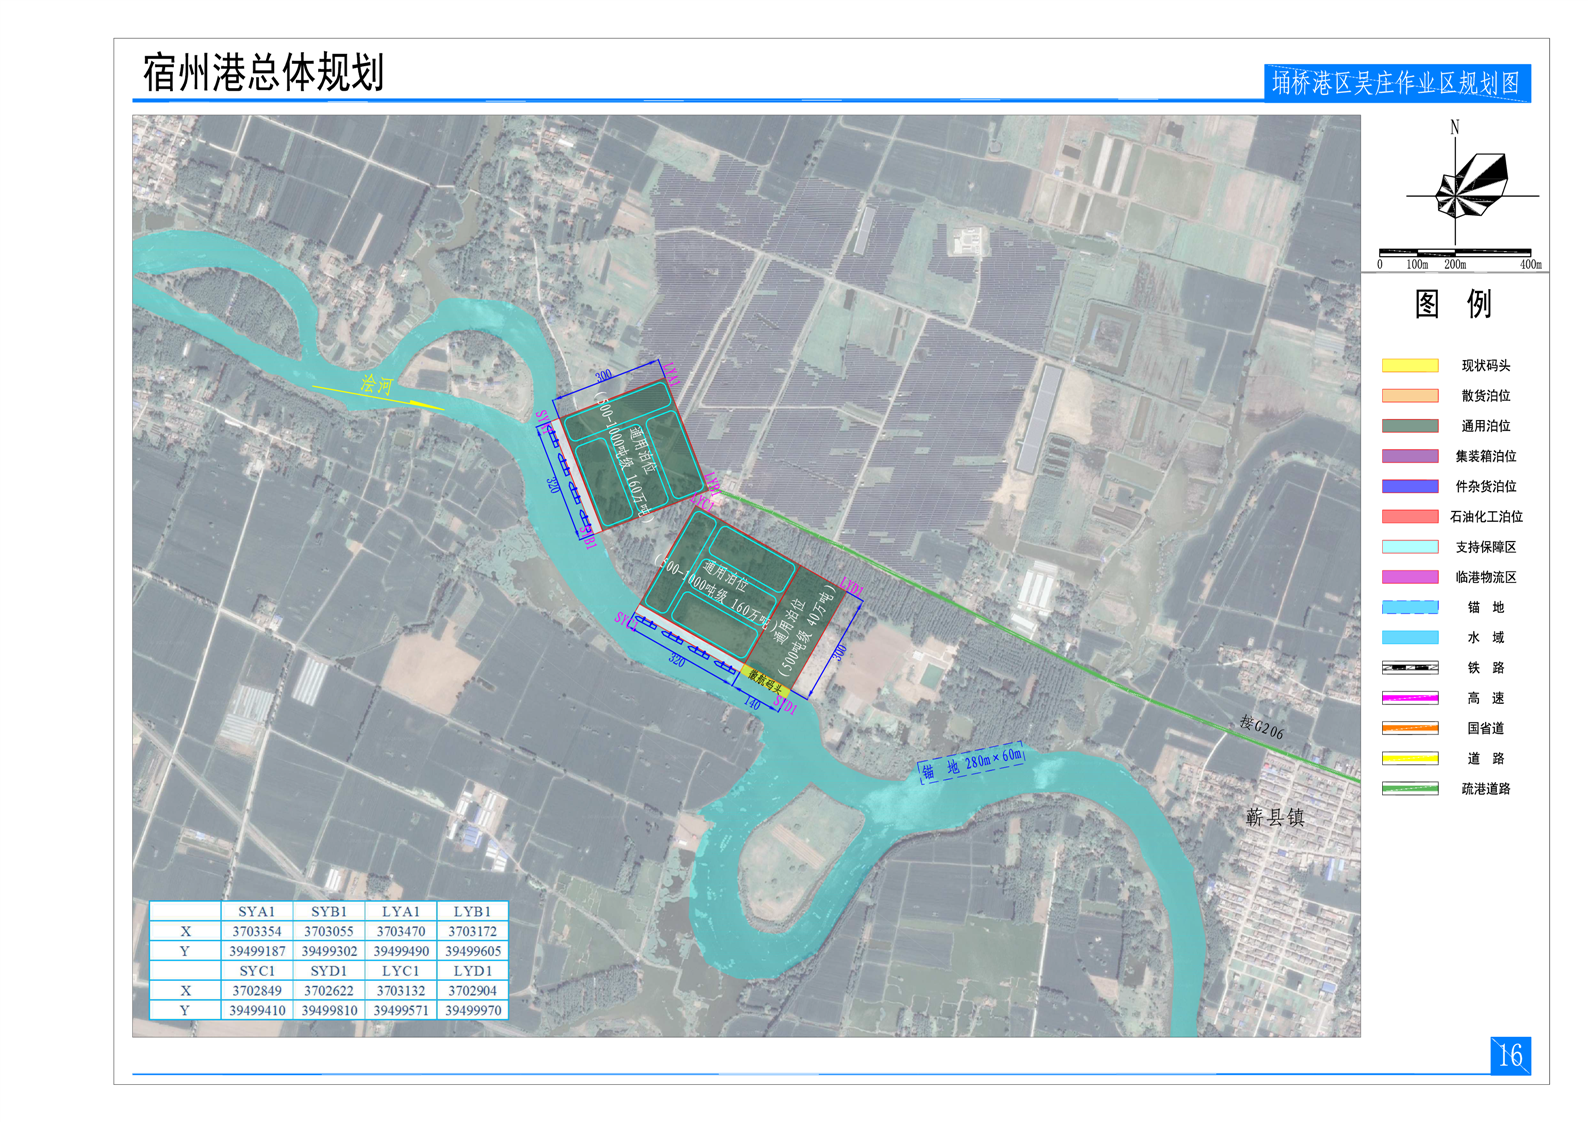Click the green port access road legend symbol
The height and width of the screenshot is (1122, 1588).
click(x=1409, y=789)
